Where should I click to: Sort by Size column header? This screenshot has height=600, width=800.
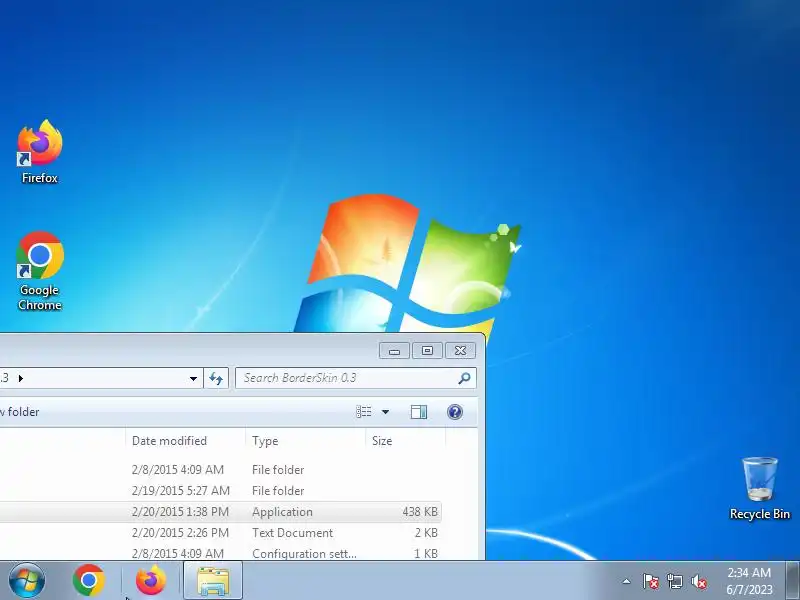click(406, 441)
